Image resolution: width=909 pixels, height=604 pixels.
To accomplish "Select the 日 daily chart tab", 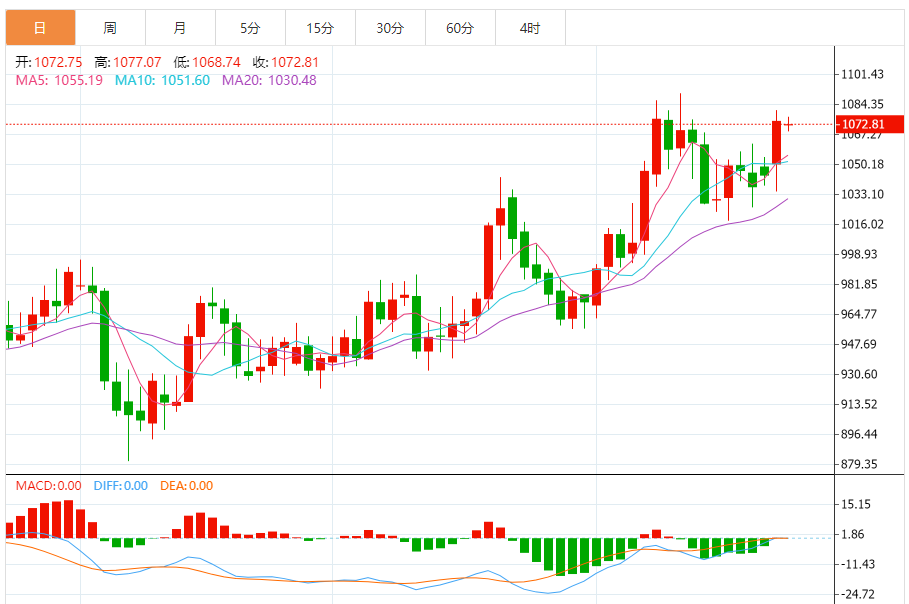I will pos(41,27).
